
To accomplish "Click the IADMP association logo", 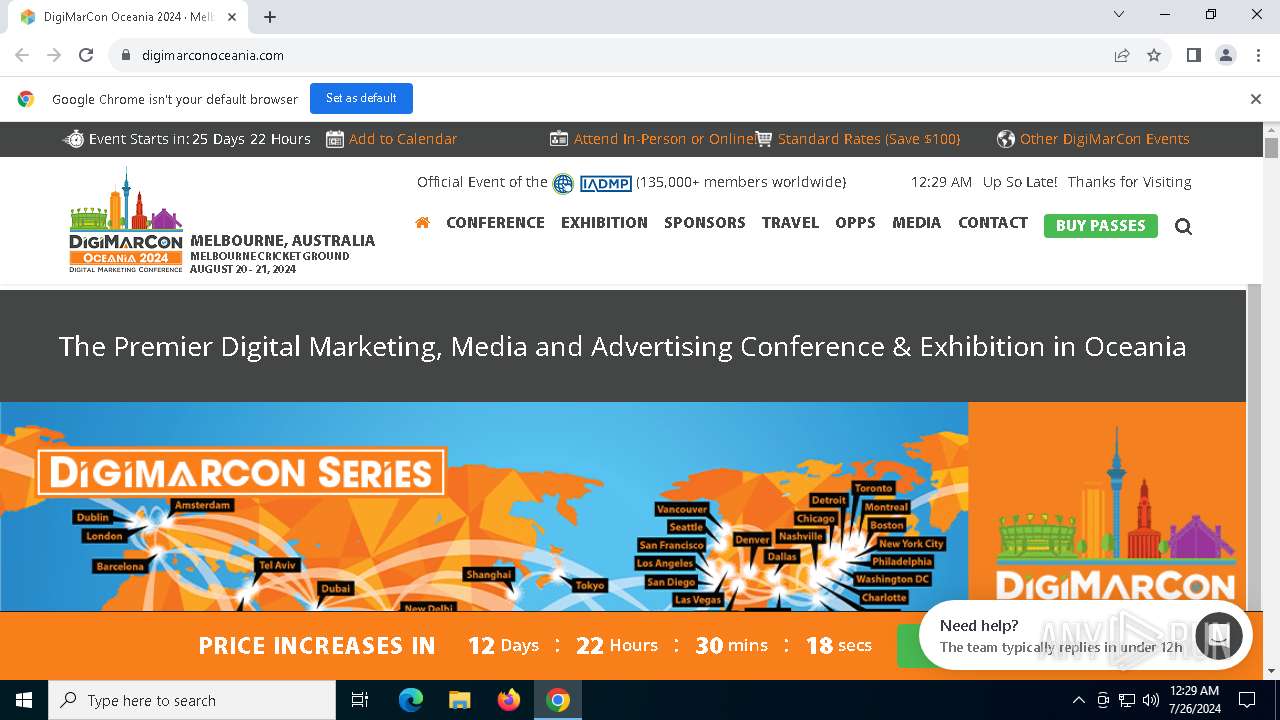I will pyautogui.click(x=605, y=183).
